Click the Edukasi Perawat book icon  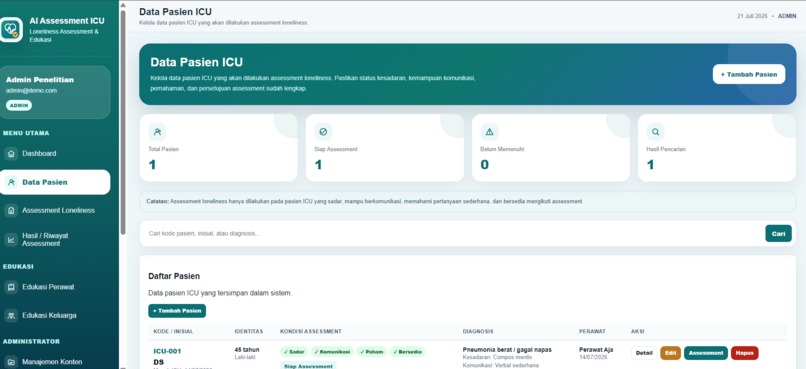point(11,287)
